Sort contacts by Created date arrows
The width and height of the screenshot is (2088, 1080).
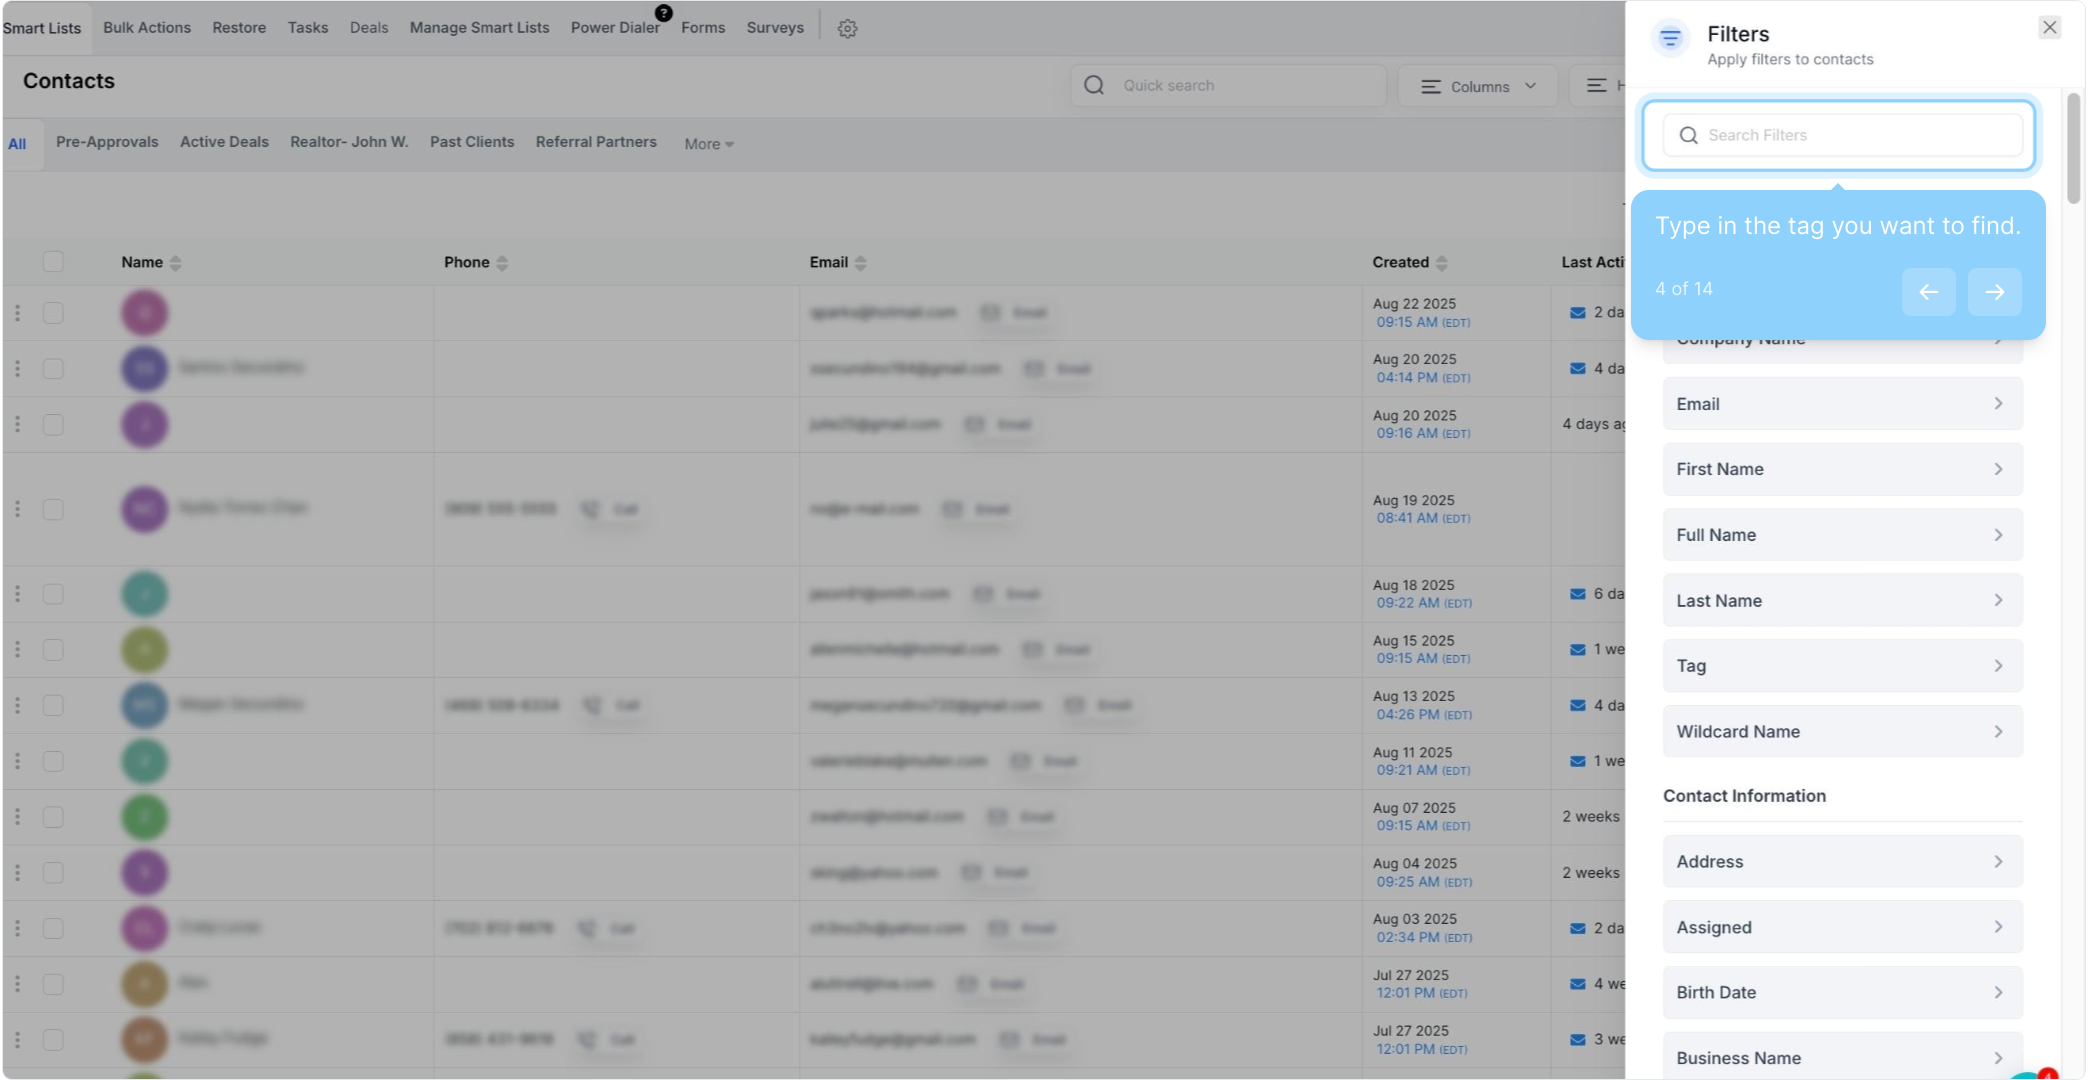1441,263
